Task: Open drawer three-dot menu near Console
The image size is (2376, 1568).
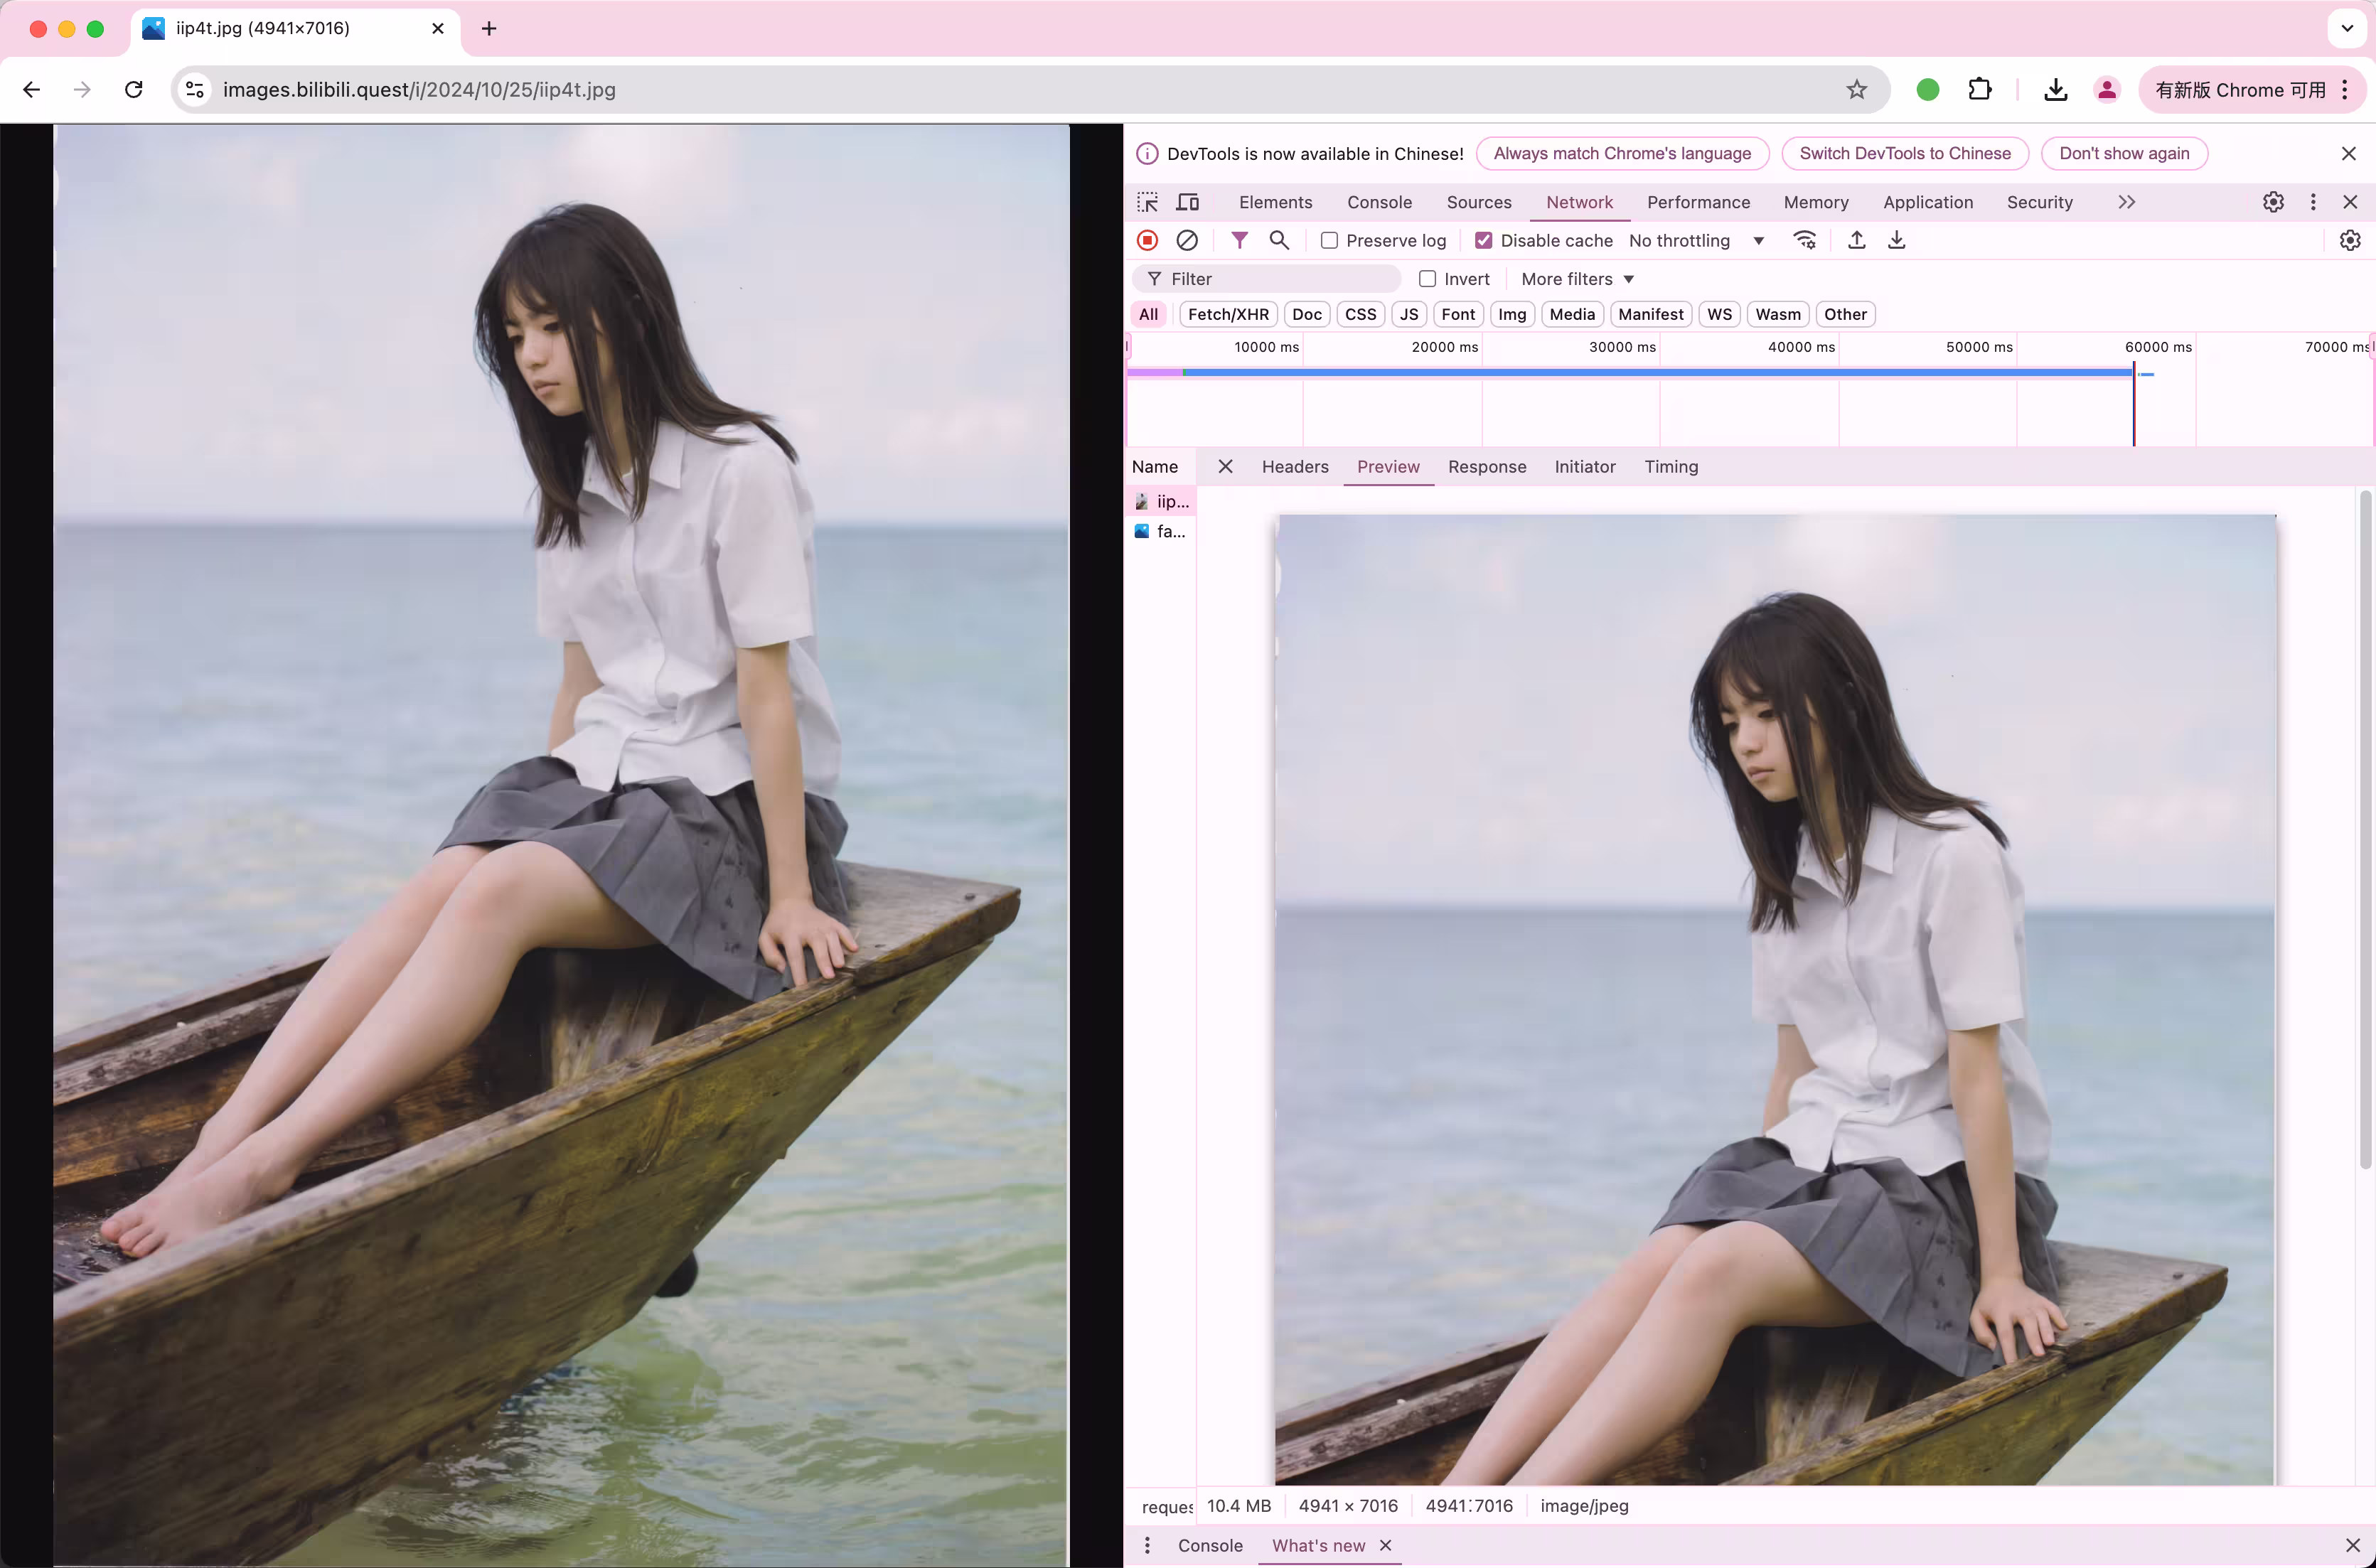Action: [1147, 1545]
